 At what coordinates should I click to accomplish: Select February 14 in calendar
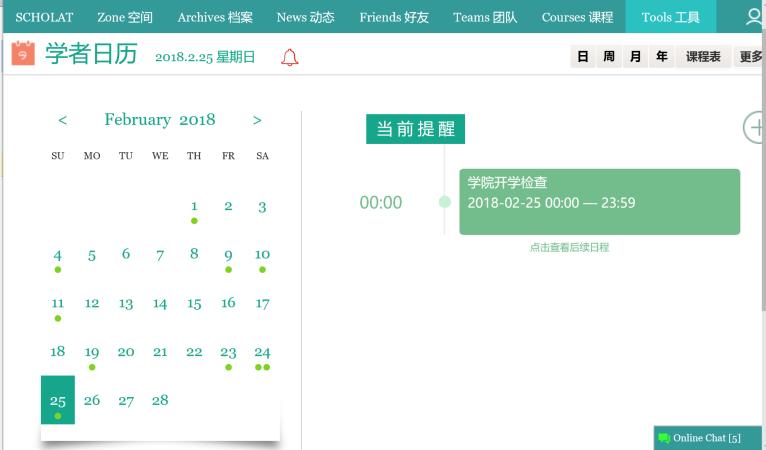click(160, 304)
